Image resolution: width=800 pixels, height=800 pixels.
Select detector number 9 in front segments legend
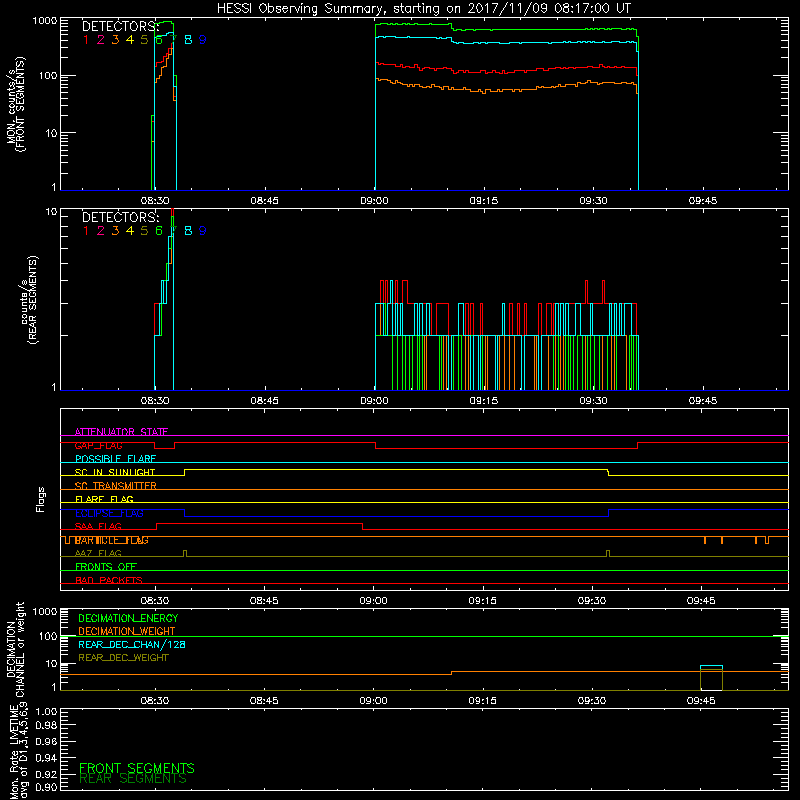[203, 40]
